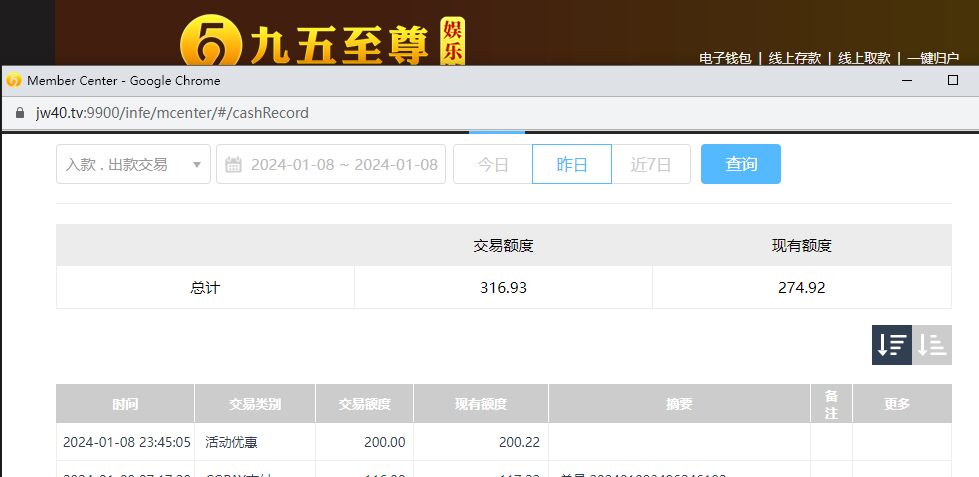The image size is (979, 477).
Task: Click the total value 316.93
Action: [x=503, y=288]
